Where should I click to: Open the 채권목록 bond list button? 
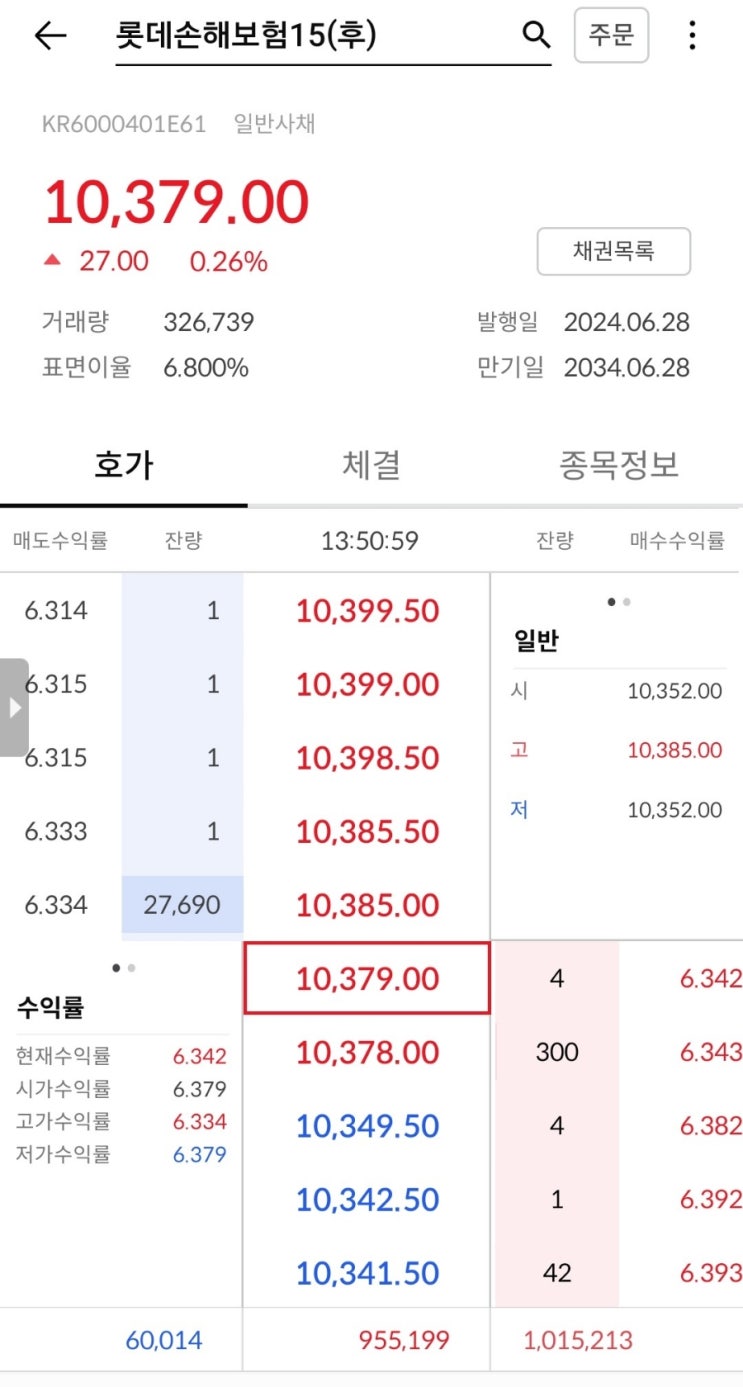click(x=613, y=251)
